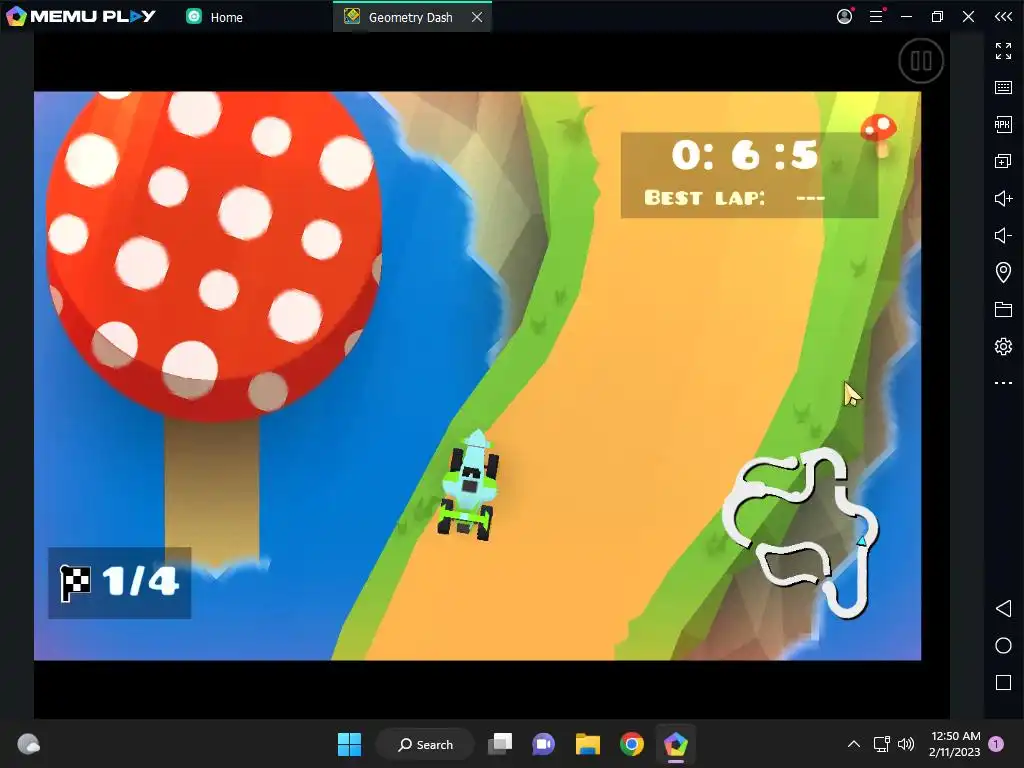The height and width of the screenshot is (768, 1024).
Task: Open File Explorer from taskbar
Action: (x=588, y=744)
